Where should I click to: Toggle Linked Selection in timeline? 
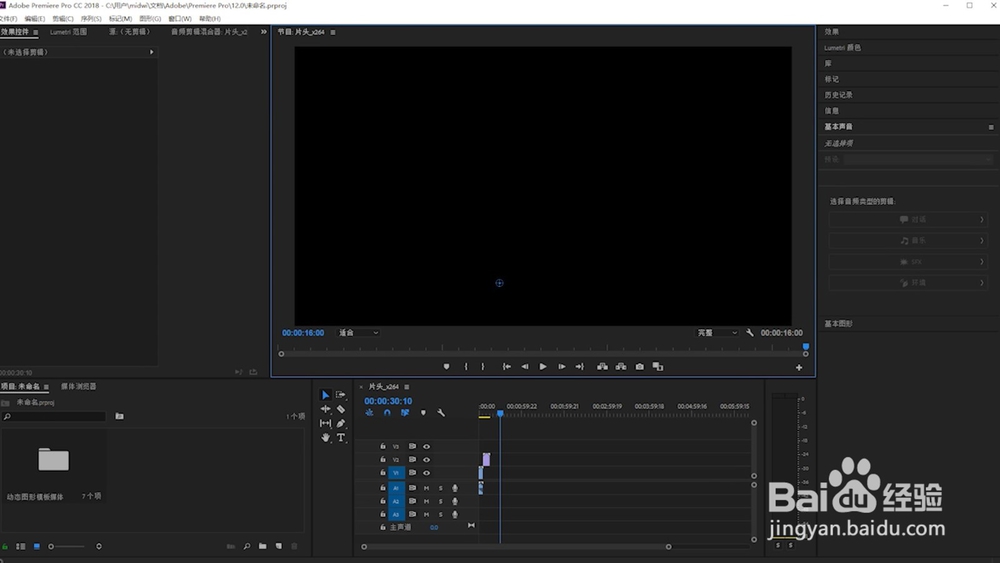pyautogui.click(x=405, y=413)
